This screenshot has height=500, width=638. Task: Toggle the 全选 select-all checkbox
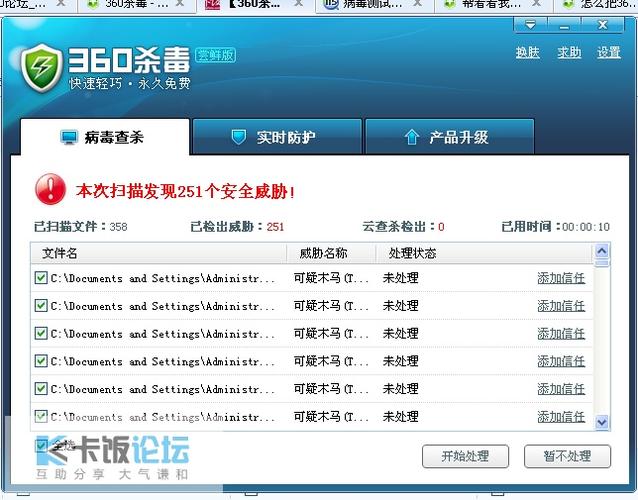click(41, 445)
